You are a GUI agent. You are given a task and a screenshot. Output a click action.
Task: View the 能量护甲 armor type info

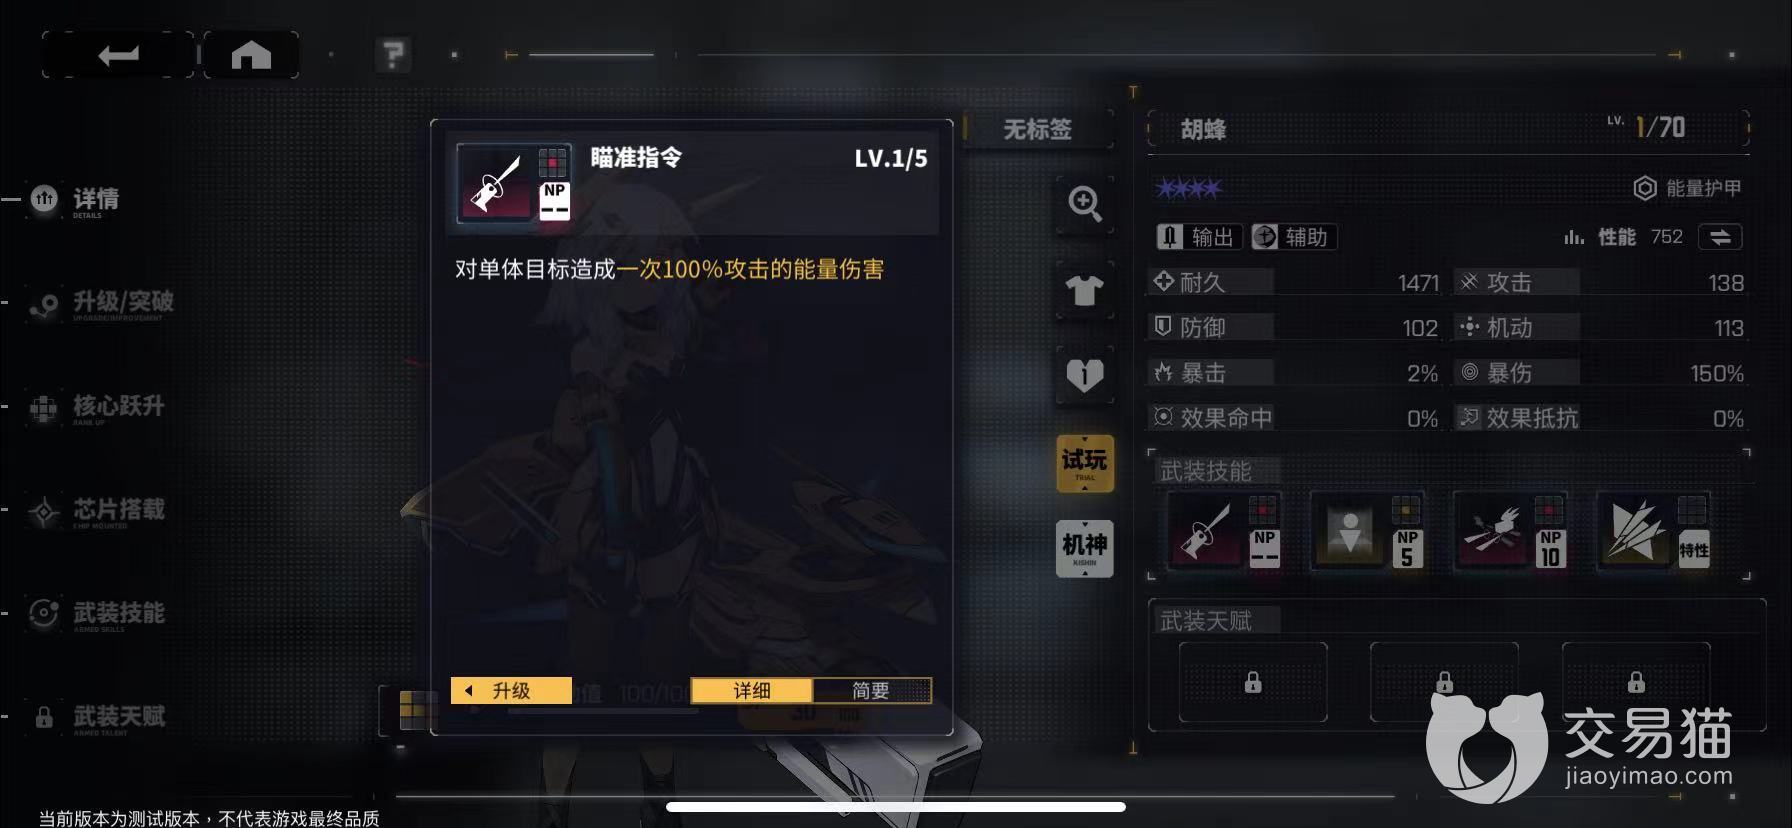click(x=1688, y=188)
